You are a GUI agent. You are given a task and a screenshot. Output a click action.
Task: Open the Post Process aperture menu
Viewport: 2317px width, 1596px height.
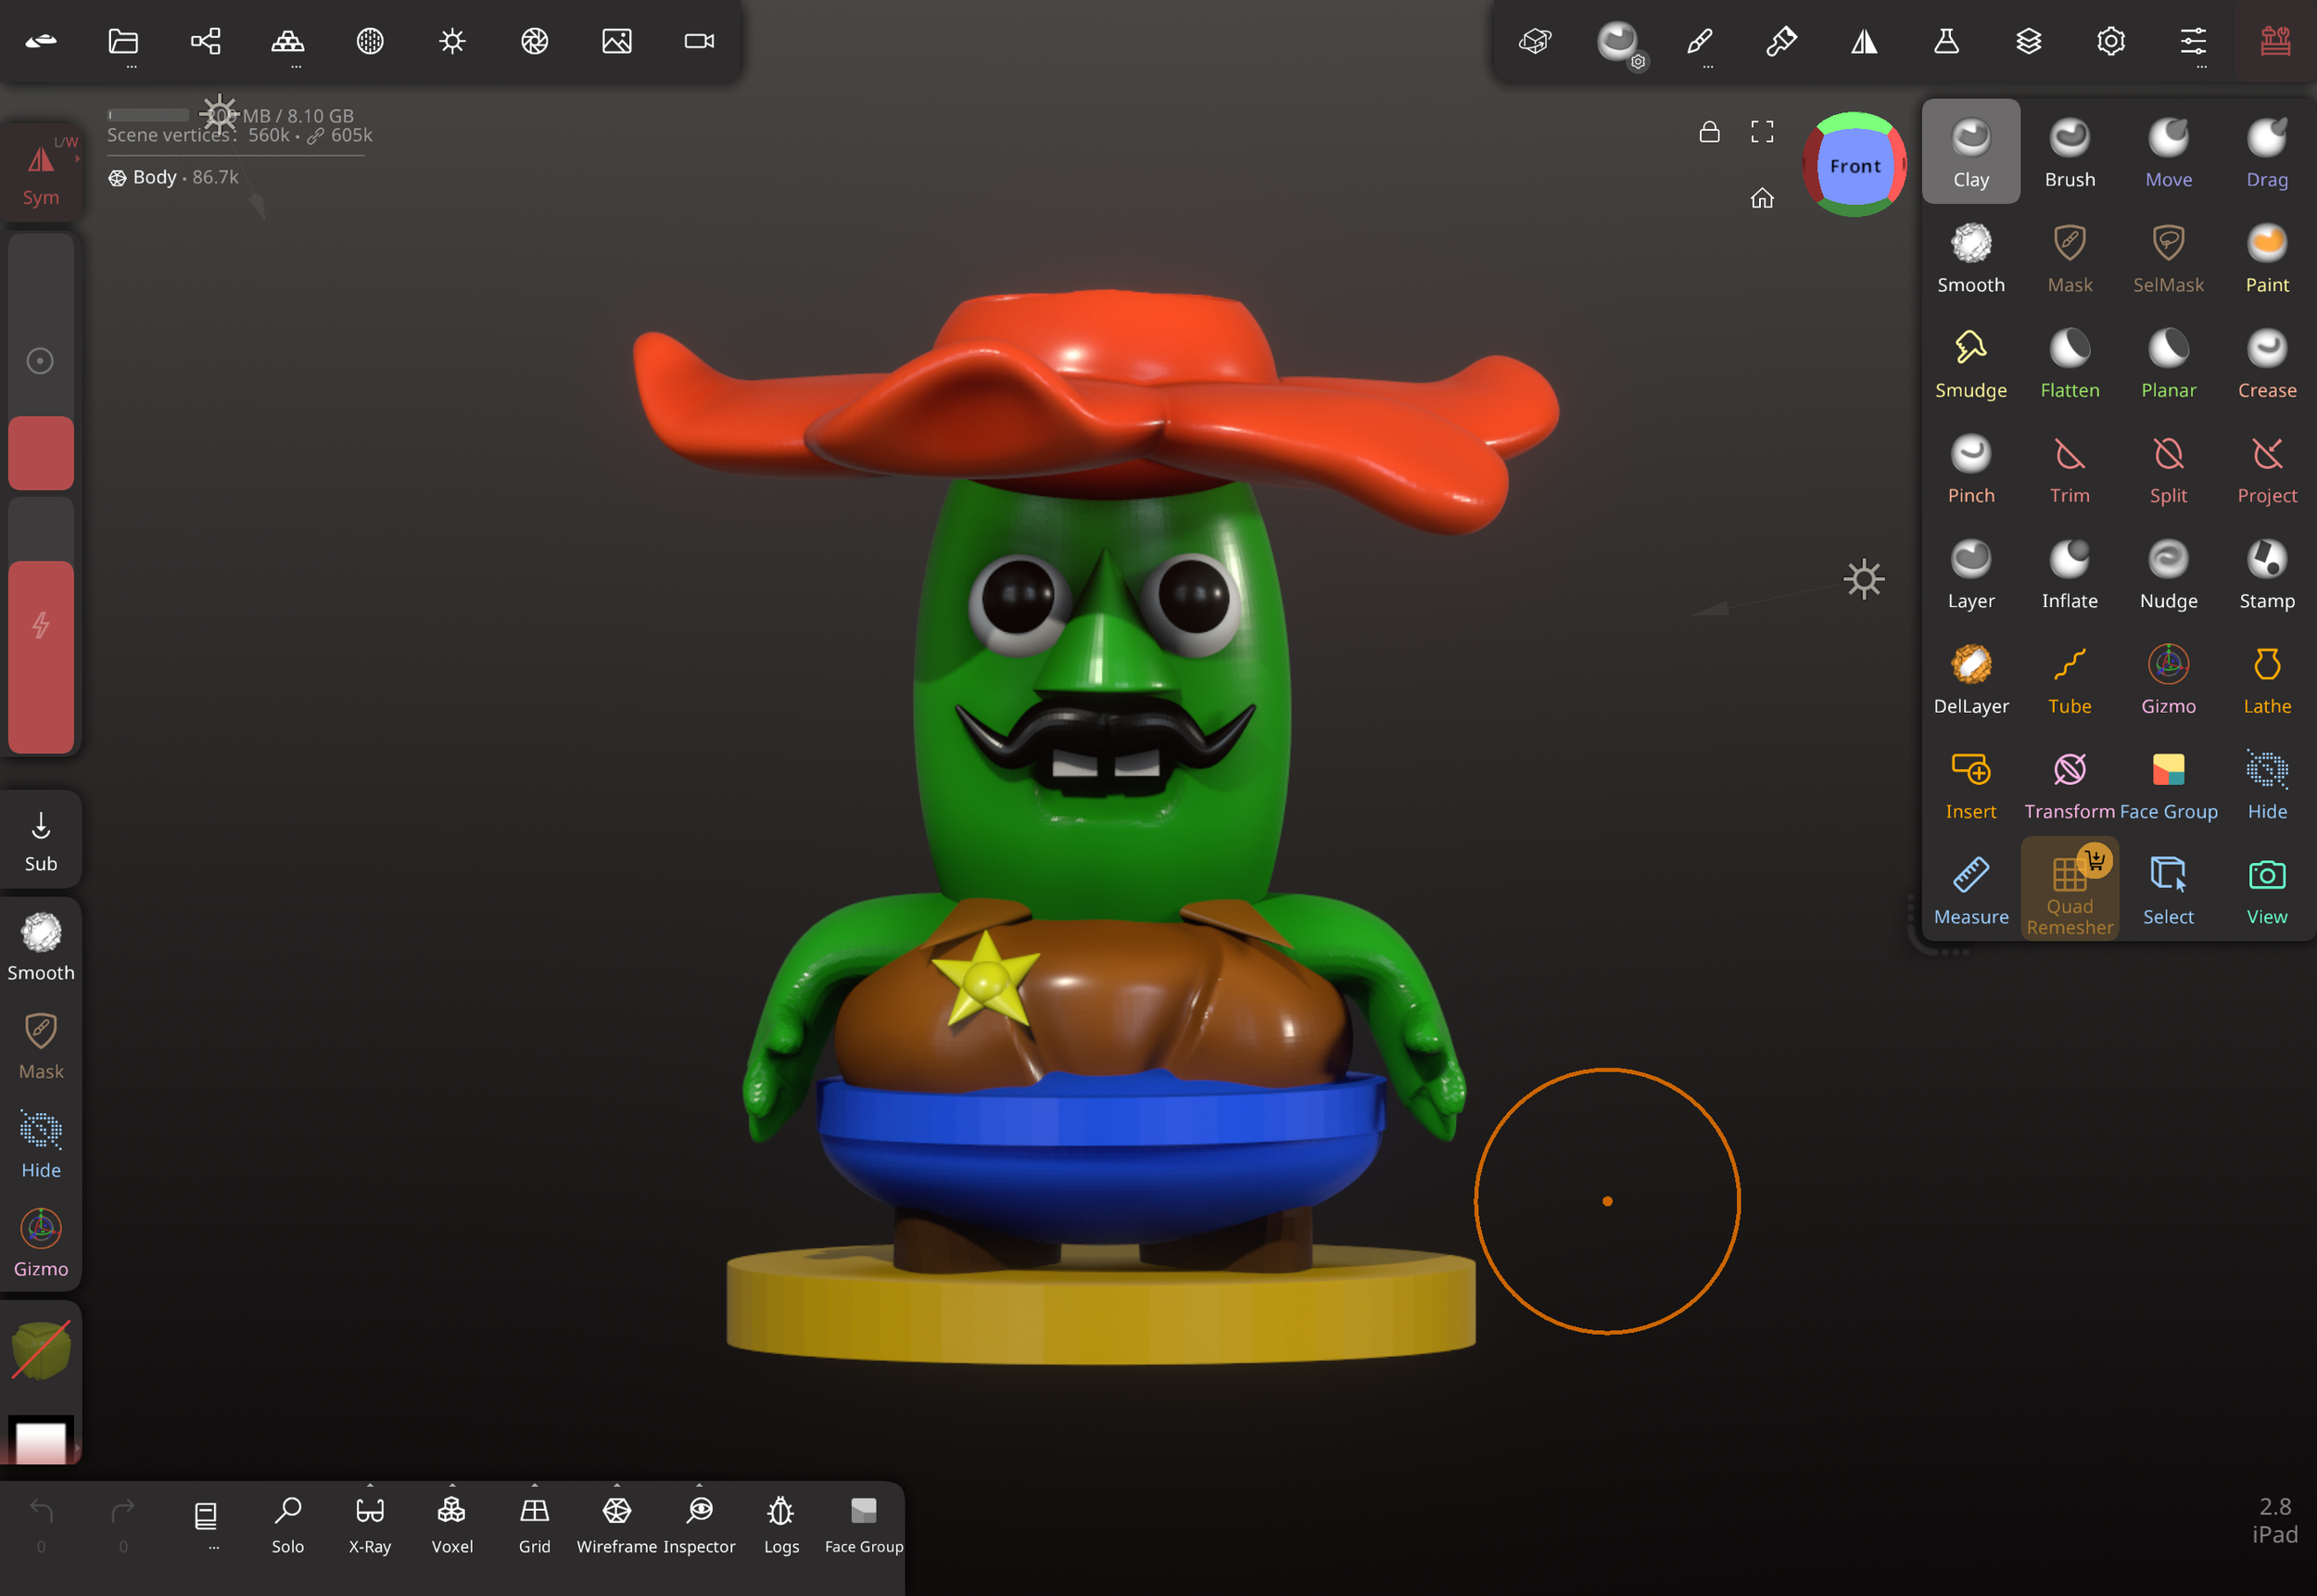point(534,41)
